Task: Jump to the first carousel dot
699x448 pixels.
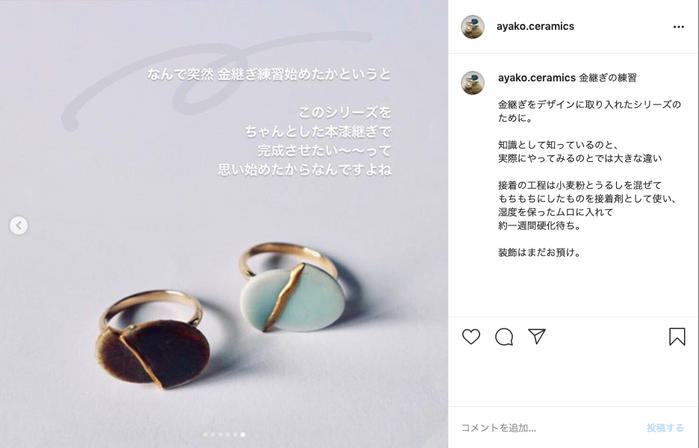Action: tap(206, 434)
